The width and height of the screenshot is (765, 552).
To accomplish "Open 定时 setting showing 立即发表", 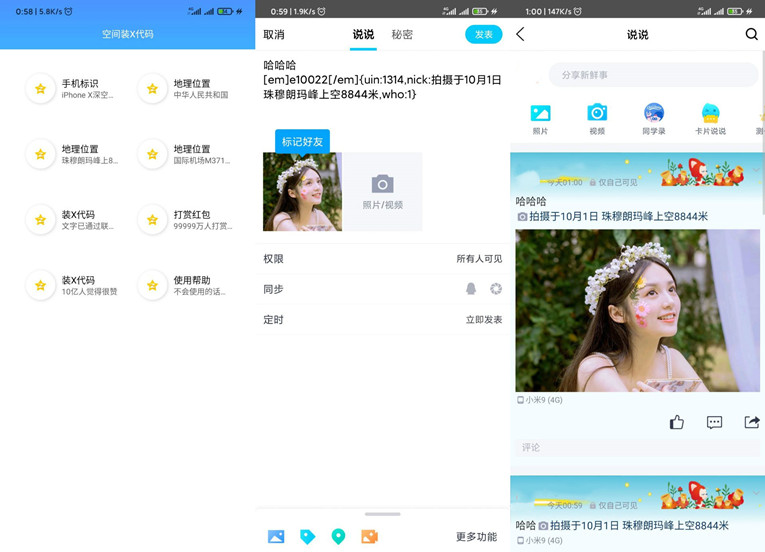I will pyautogui.click(x=382, y=320).
